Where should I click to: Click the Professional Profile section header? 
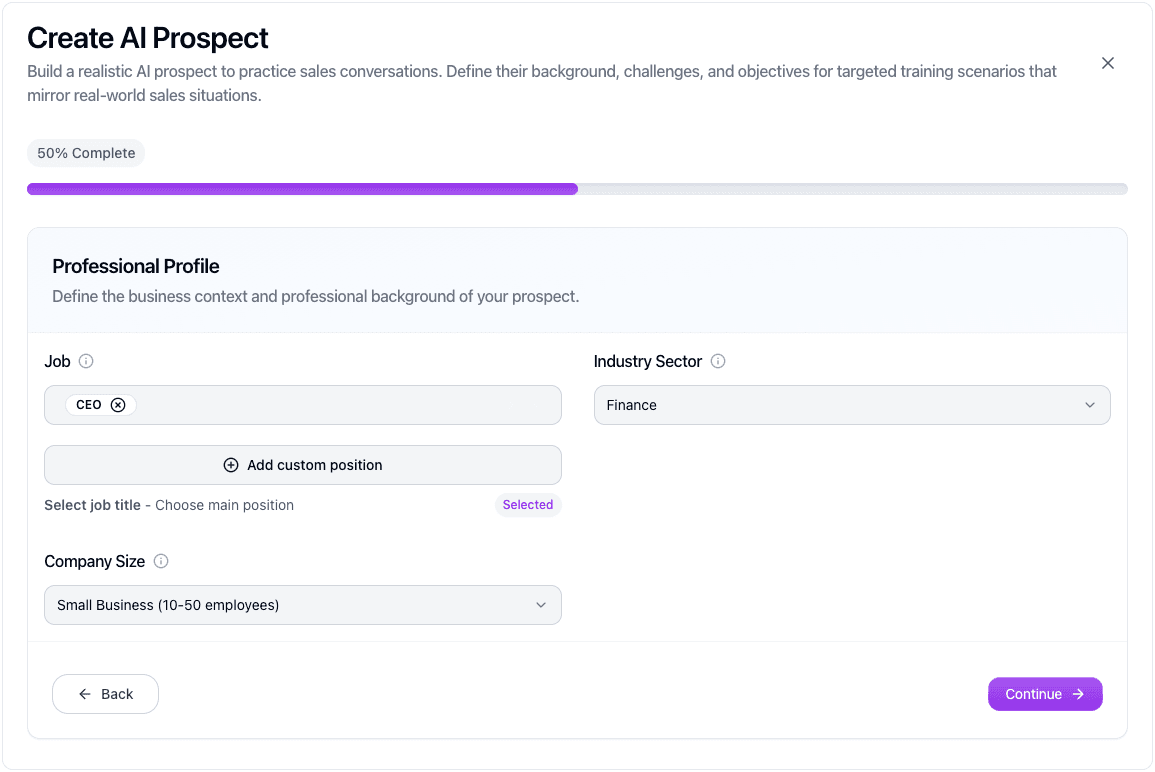pyautogui.click(x=135, y=266)
